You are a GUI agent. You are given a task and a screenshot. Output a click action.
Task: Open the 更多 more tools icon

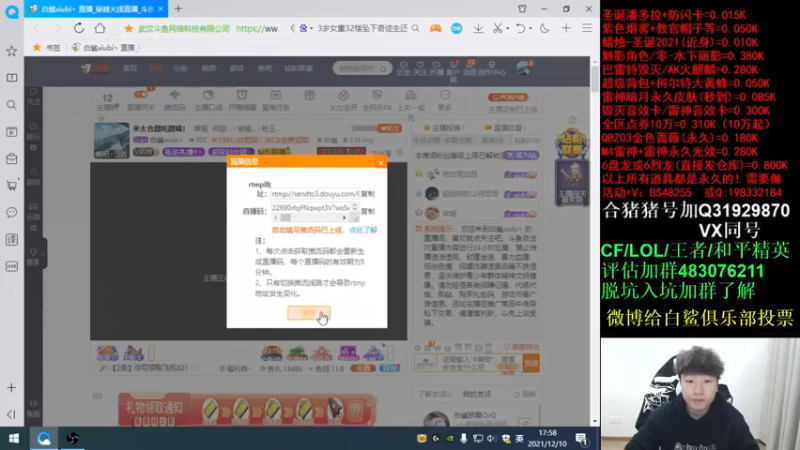tap(444, 100)
